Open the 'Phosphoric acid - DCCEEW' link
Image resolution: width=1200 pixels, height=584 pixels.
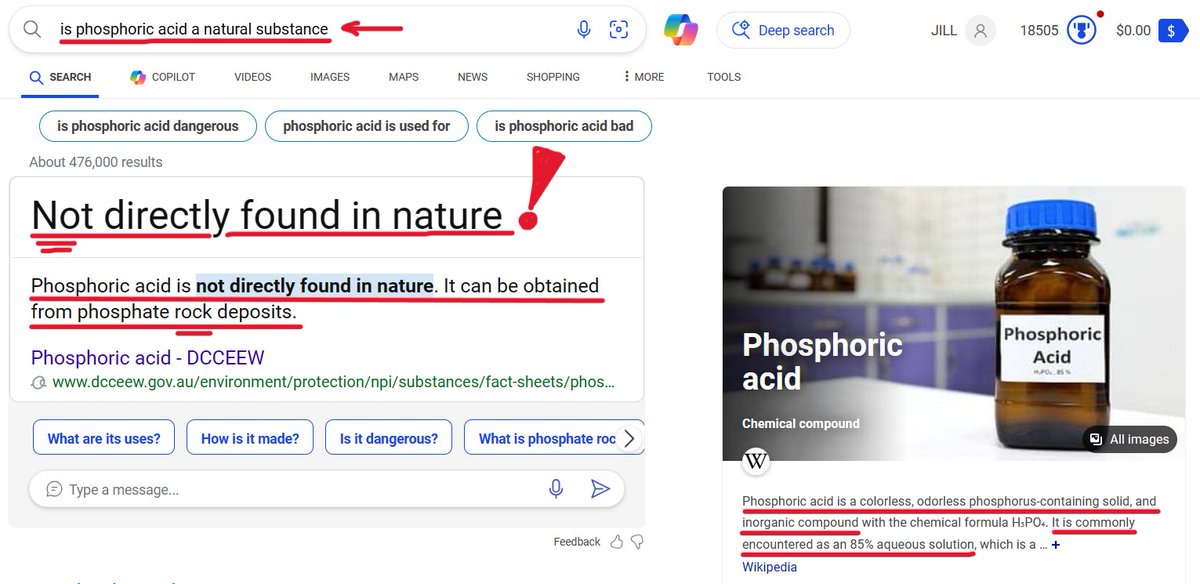coord(148,358)
